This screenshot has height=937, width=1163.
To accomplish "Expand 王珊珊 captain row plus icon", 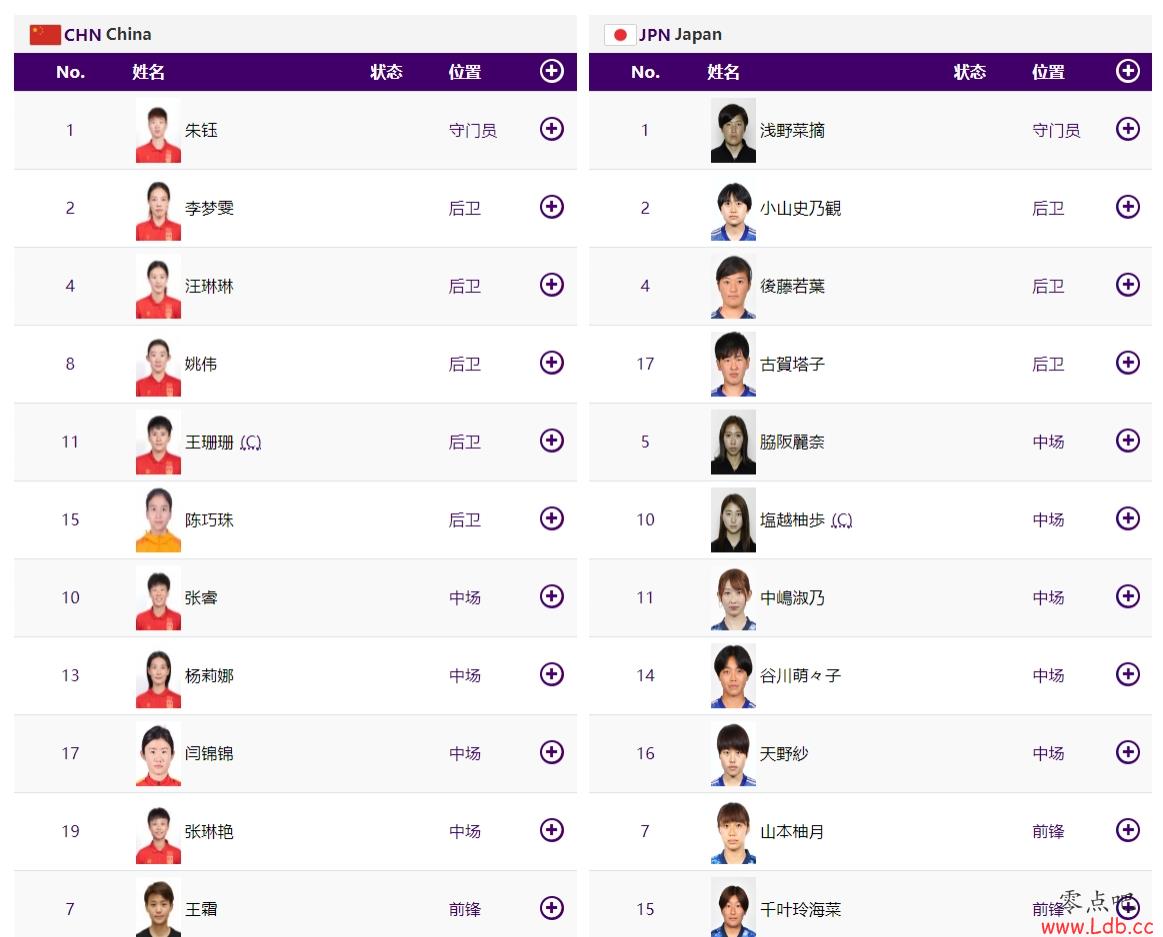I will point(552,441).
